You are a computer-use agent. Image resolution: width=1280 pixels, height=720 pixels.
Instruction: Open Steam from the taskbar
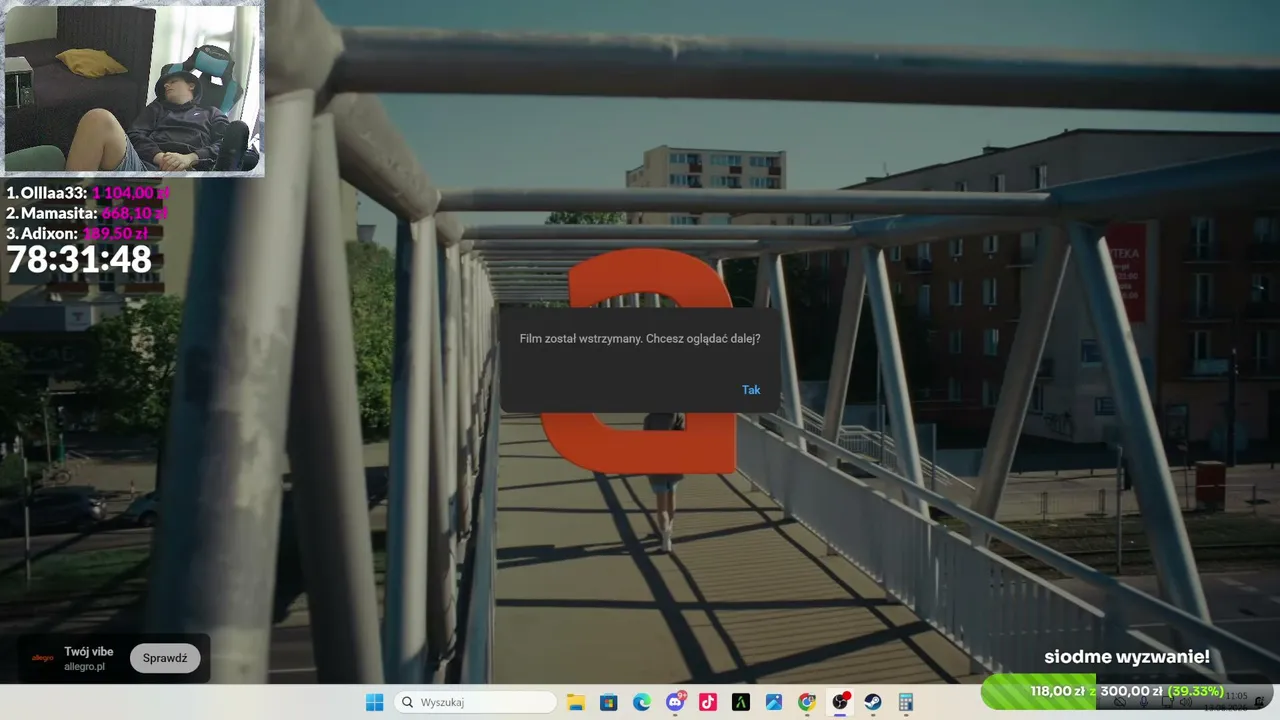coord(873,702)
